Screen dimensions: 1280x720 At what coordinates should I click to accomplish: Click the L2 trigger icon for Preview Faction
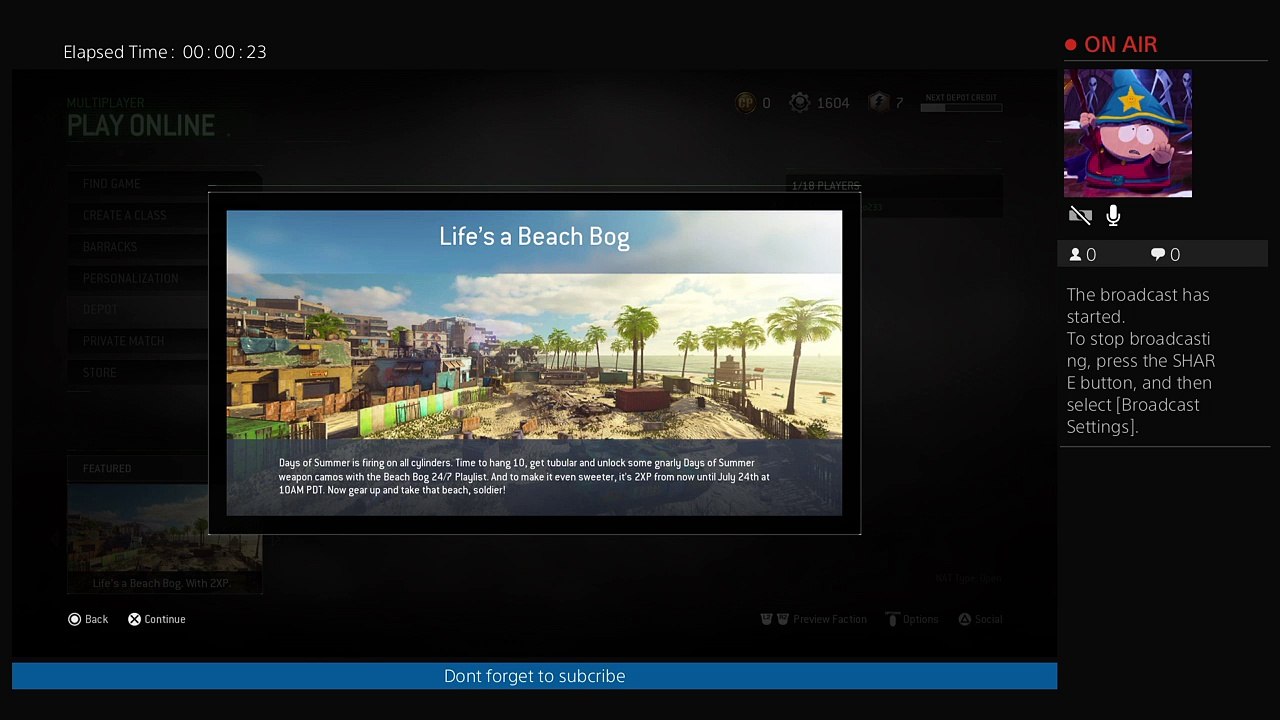point(766,619)
